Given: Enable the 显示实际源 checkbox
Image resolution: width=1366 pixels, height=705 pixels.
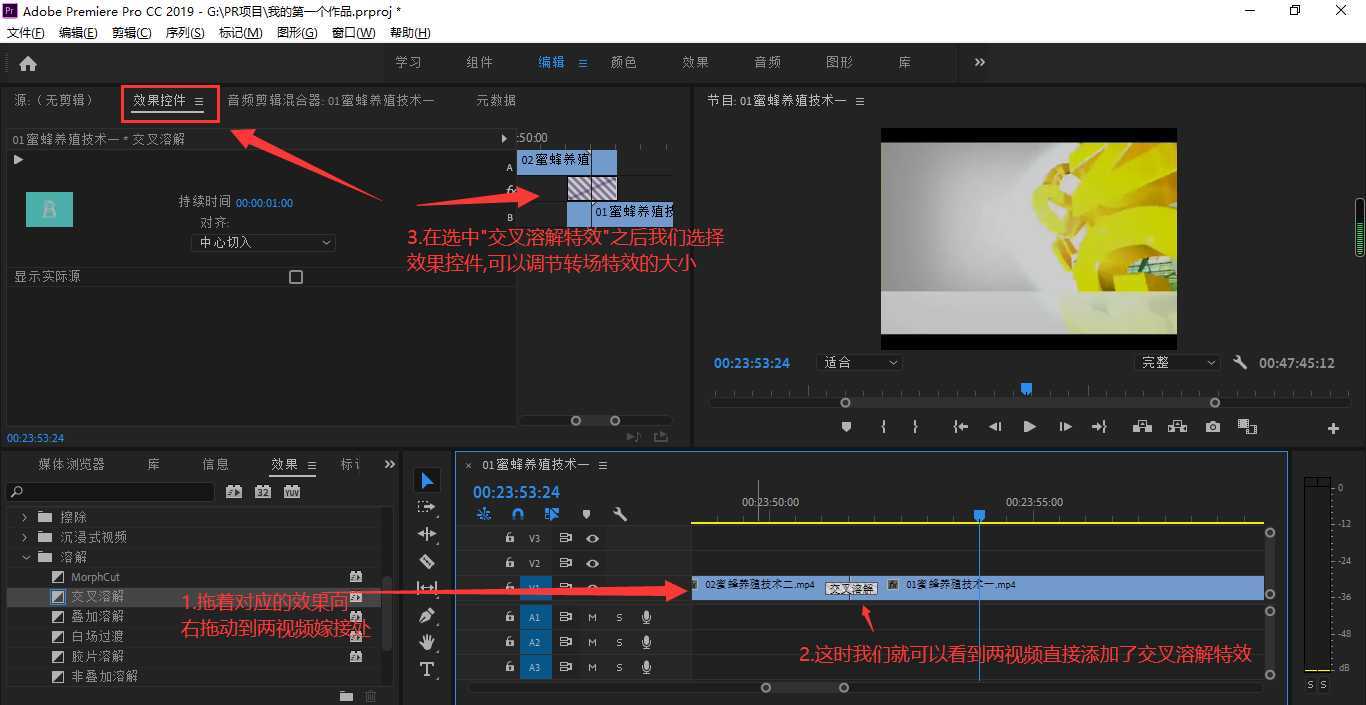Looking at the screenshot, I should coord(295,277).
